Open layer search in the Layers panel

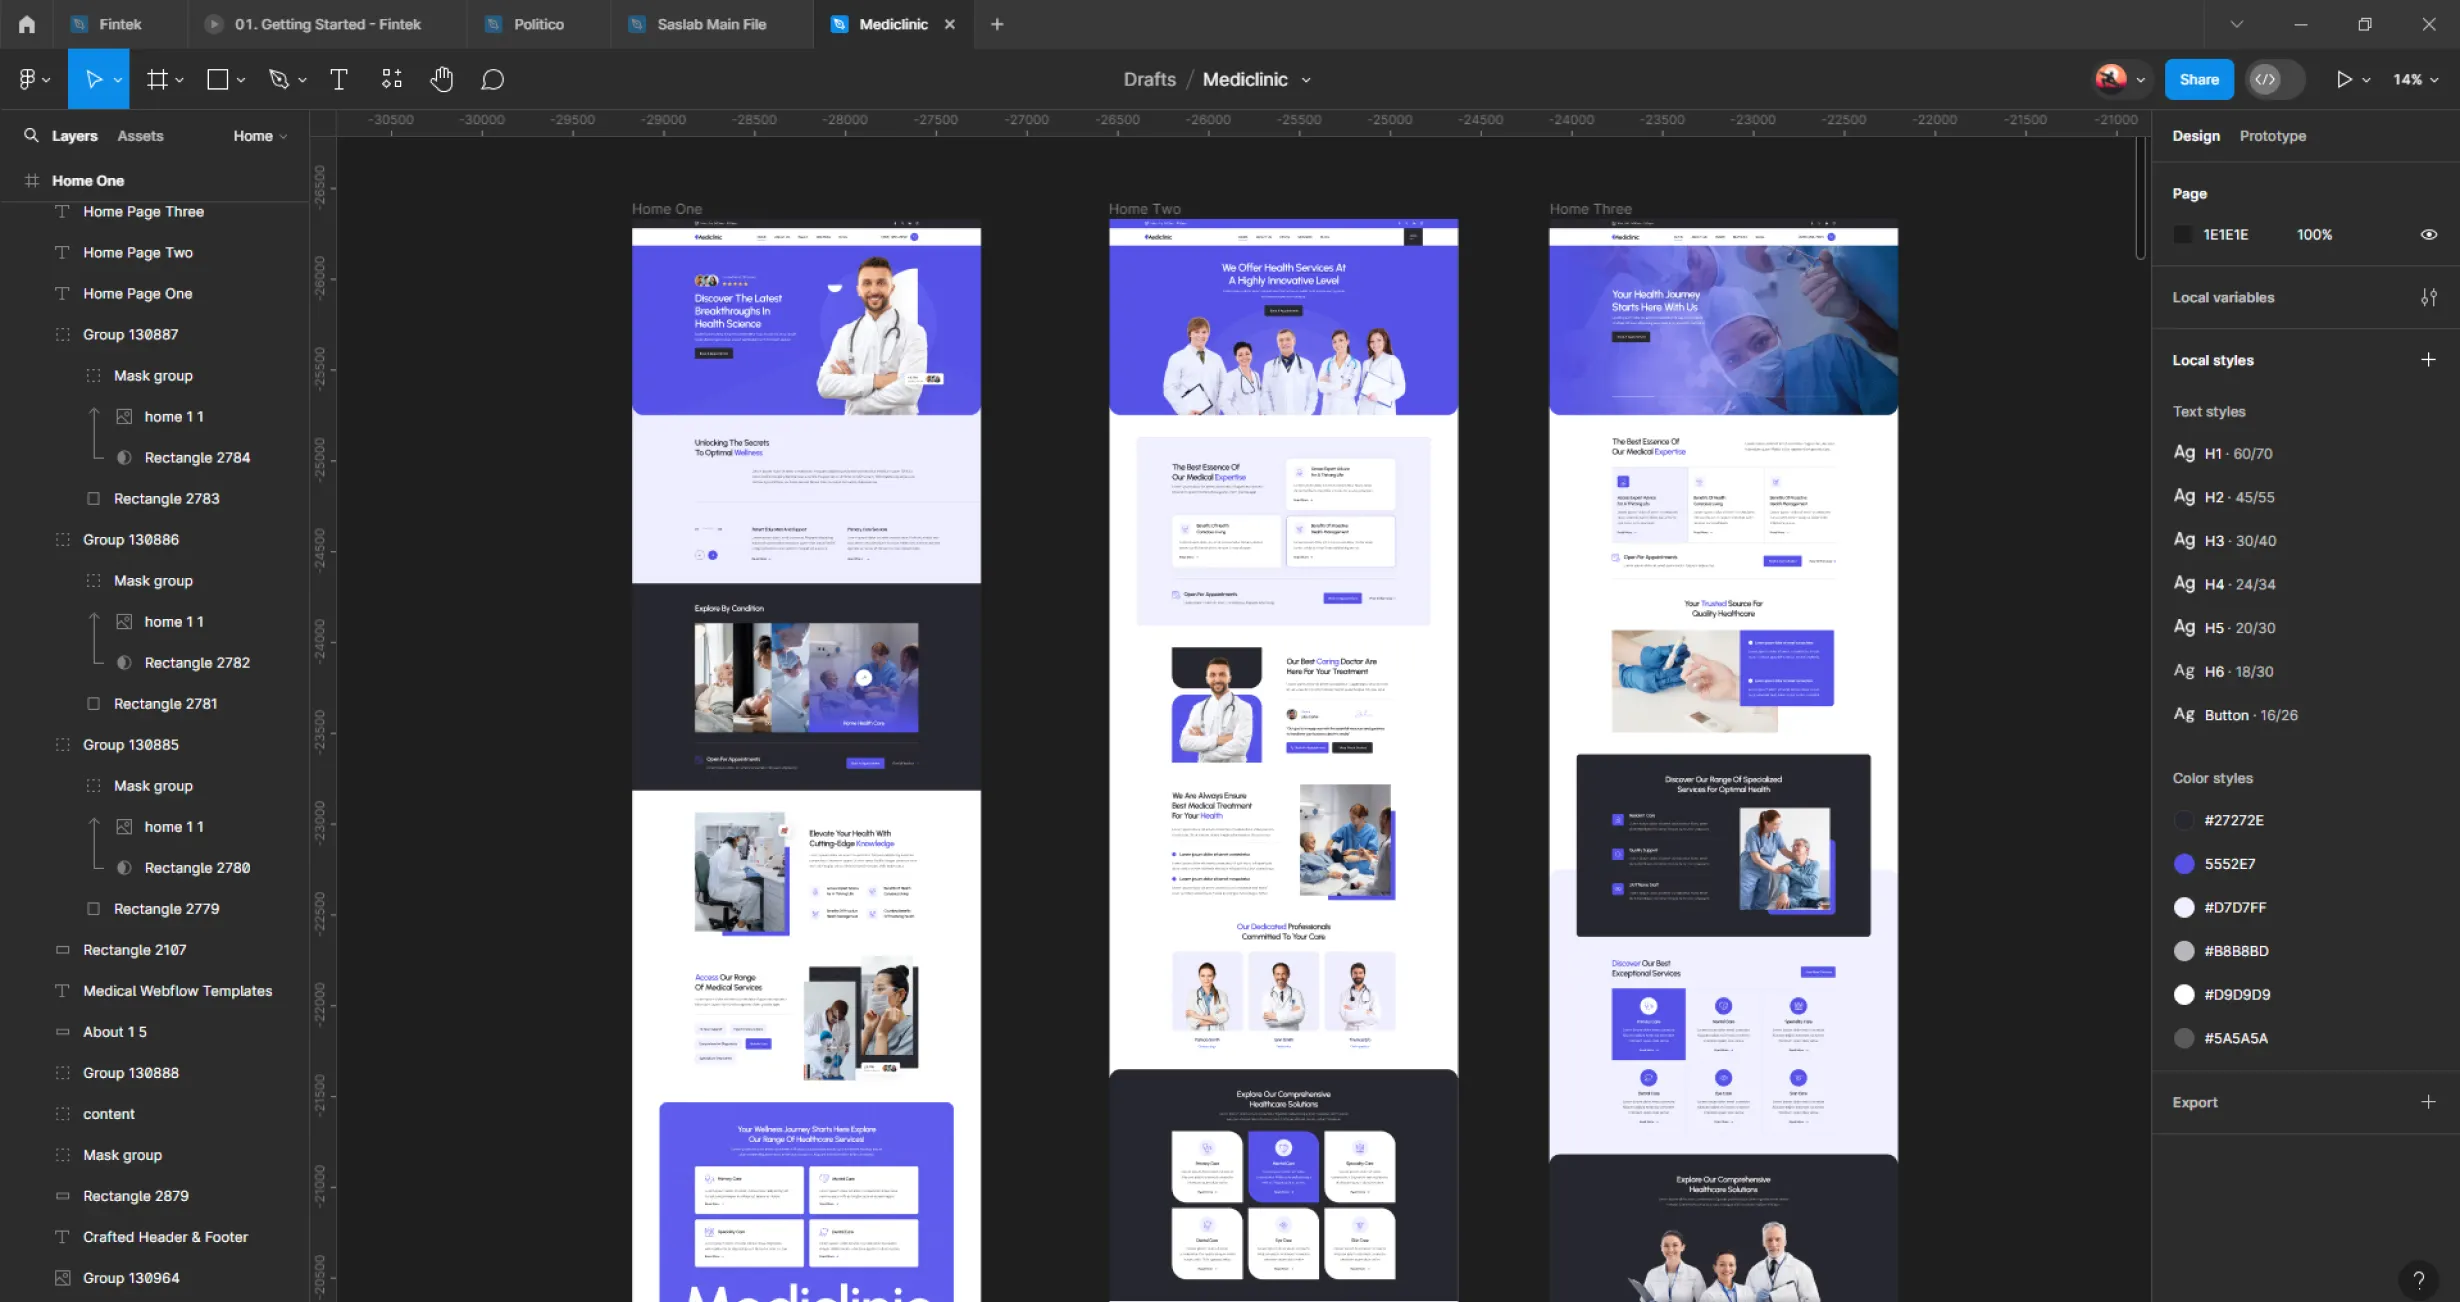point(31,135)
